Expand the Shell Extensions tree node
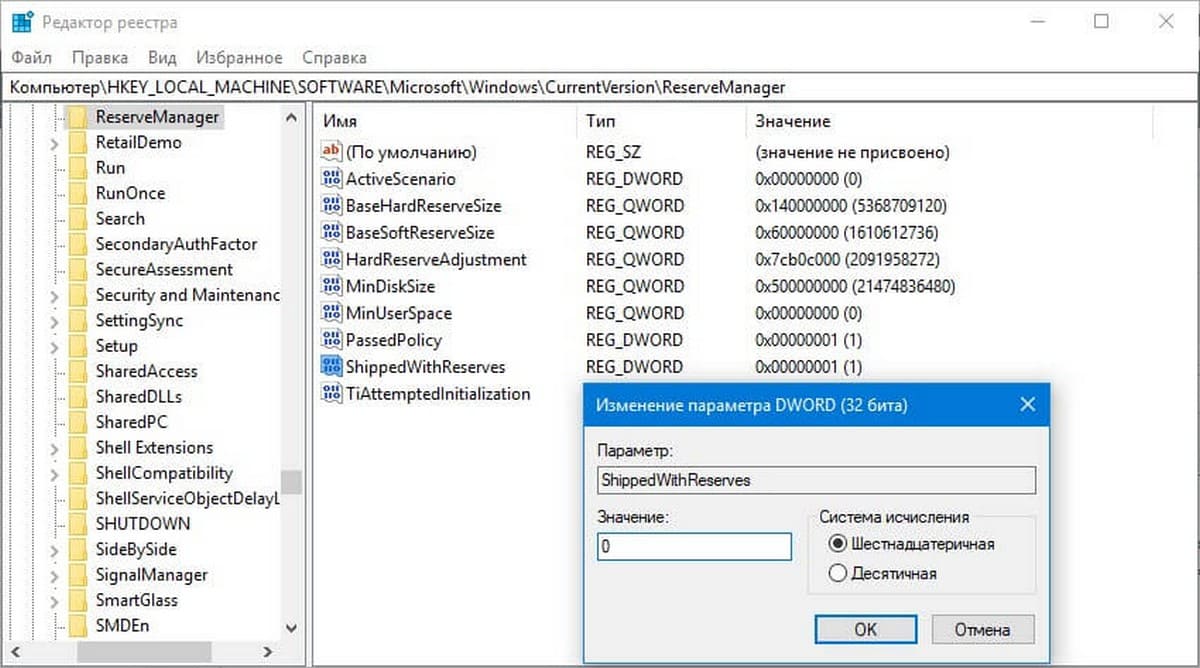This screenshot has height=668, width=1200. 55,448
